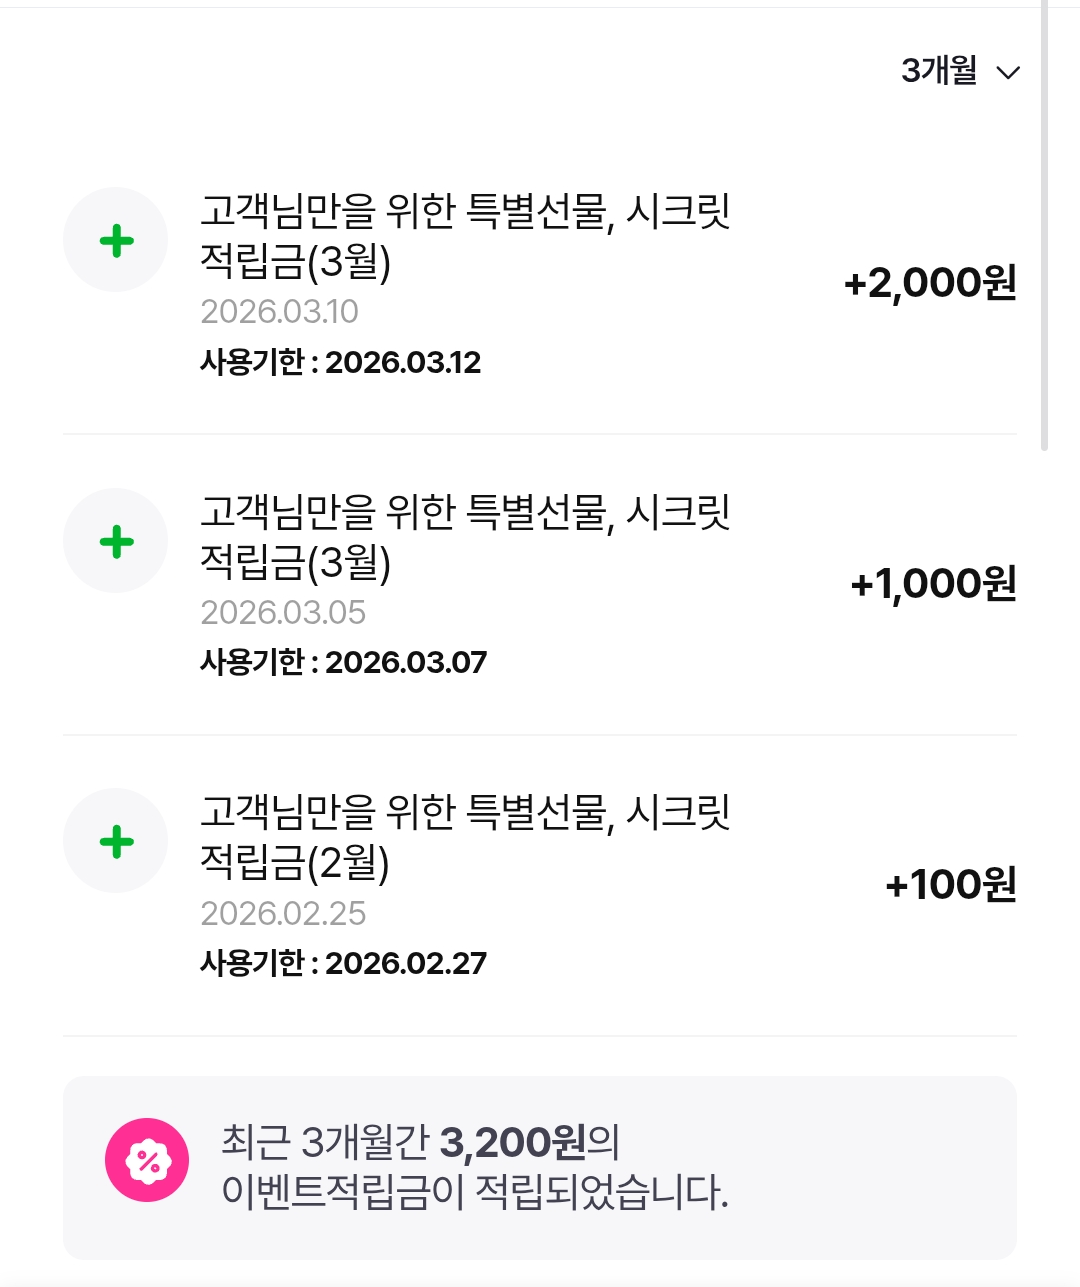Screen dimensions: 1080x1287
Task: Click the vertical scrollbar thumb
Action: coord(1044,225)
